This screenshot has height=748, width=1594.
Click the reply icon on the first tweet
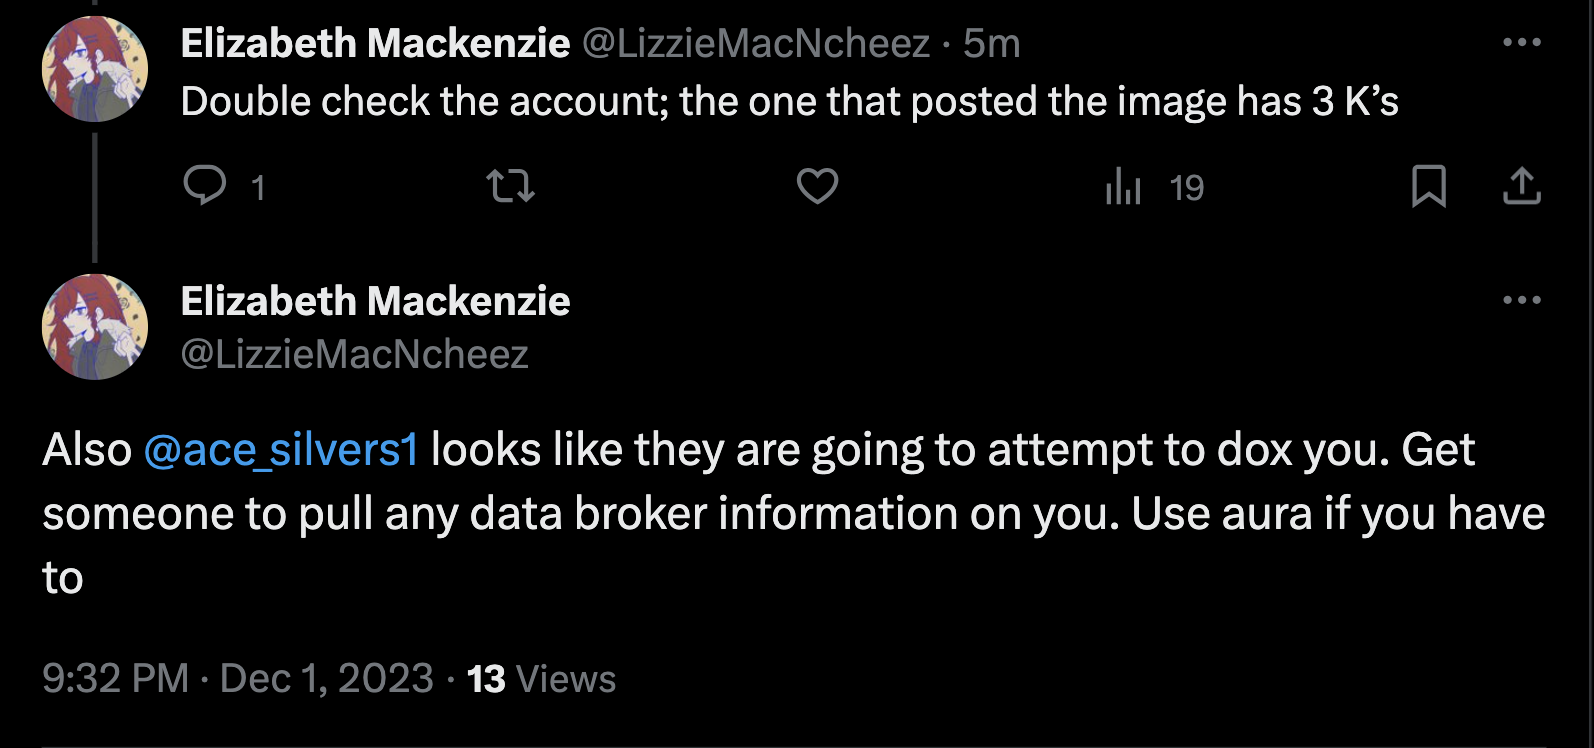[x=205, y=186]
